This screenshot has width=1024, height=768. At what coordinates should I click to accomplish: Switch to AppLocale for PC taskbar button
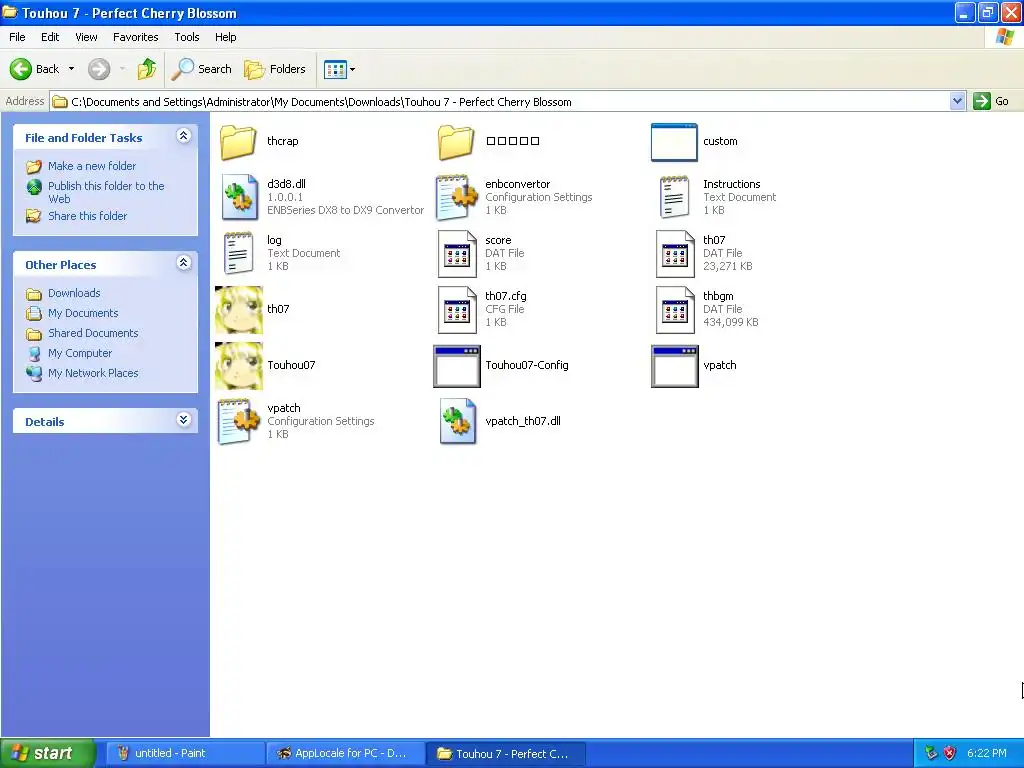pos(345,754)
